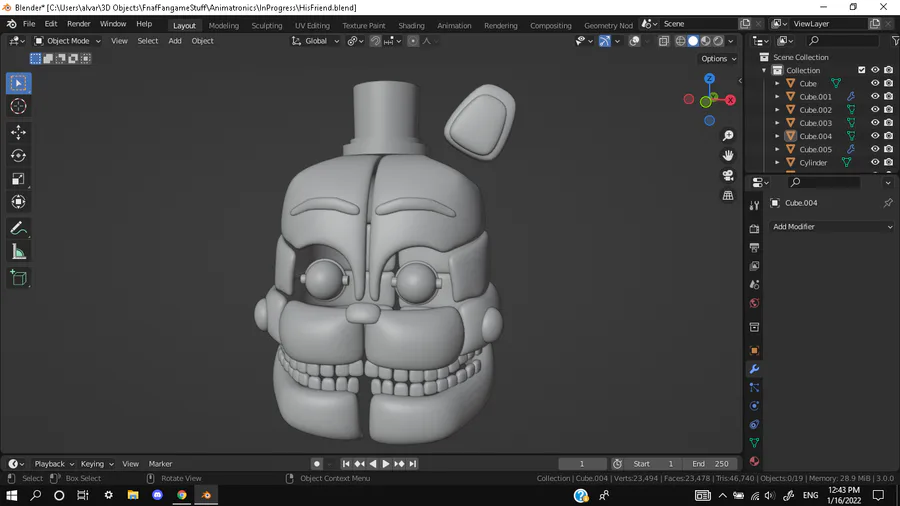Select the Move tool

(18, 133)
